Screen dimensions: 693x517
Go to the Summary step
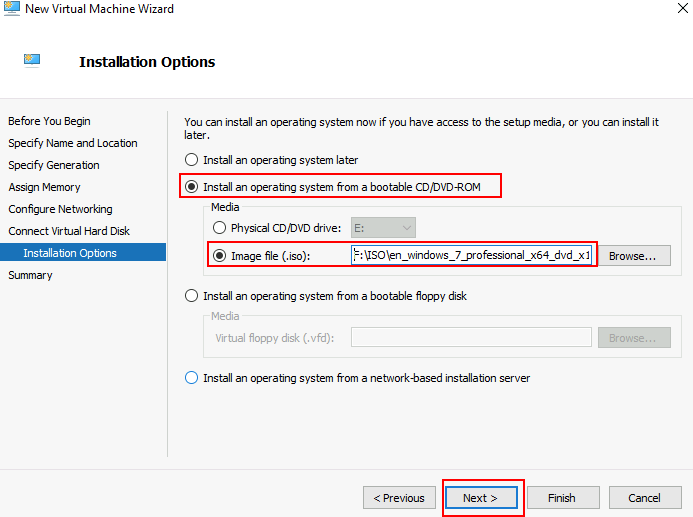coord(30,275)
